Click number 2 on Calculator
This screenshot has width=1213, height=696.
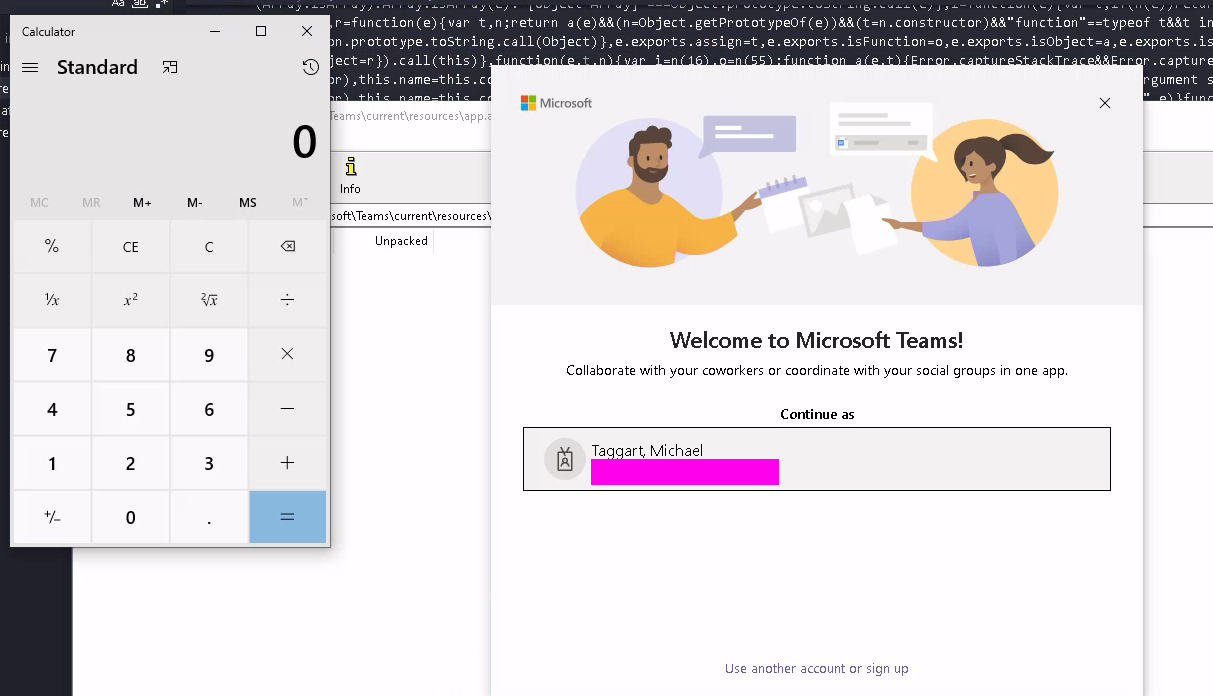[131, 463]
